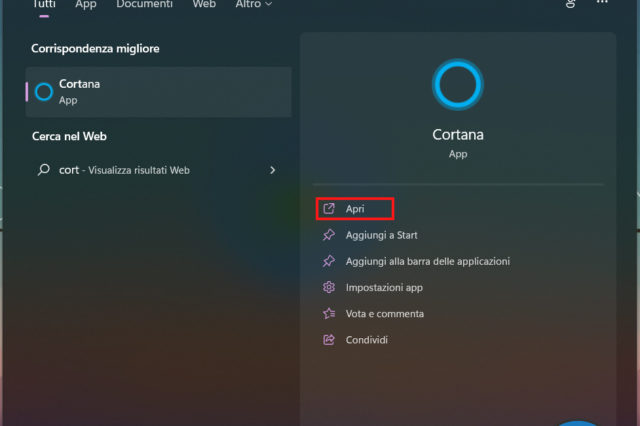
Task: Select the Aggiungi a Start text
Action: 381,235
